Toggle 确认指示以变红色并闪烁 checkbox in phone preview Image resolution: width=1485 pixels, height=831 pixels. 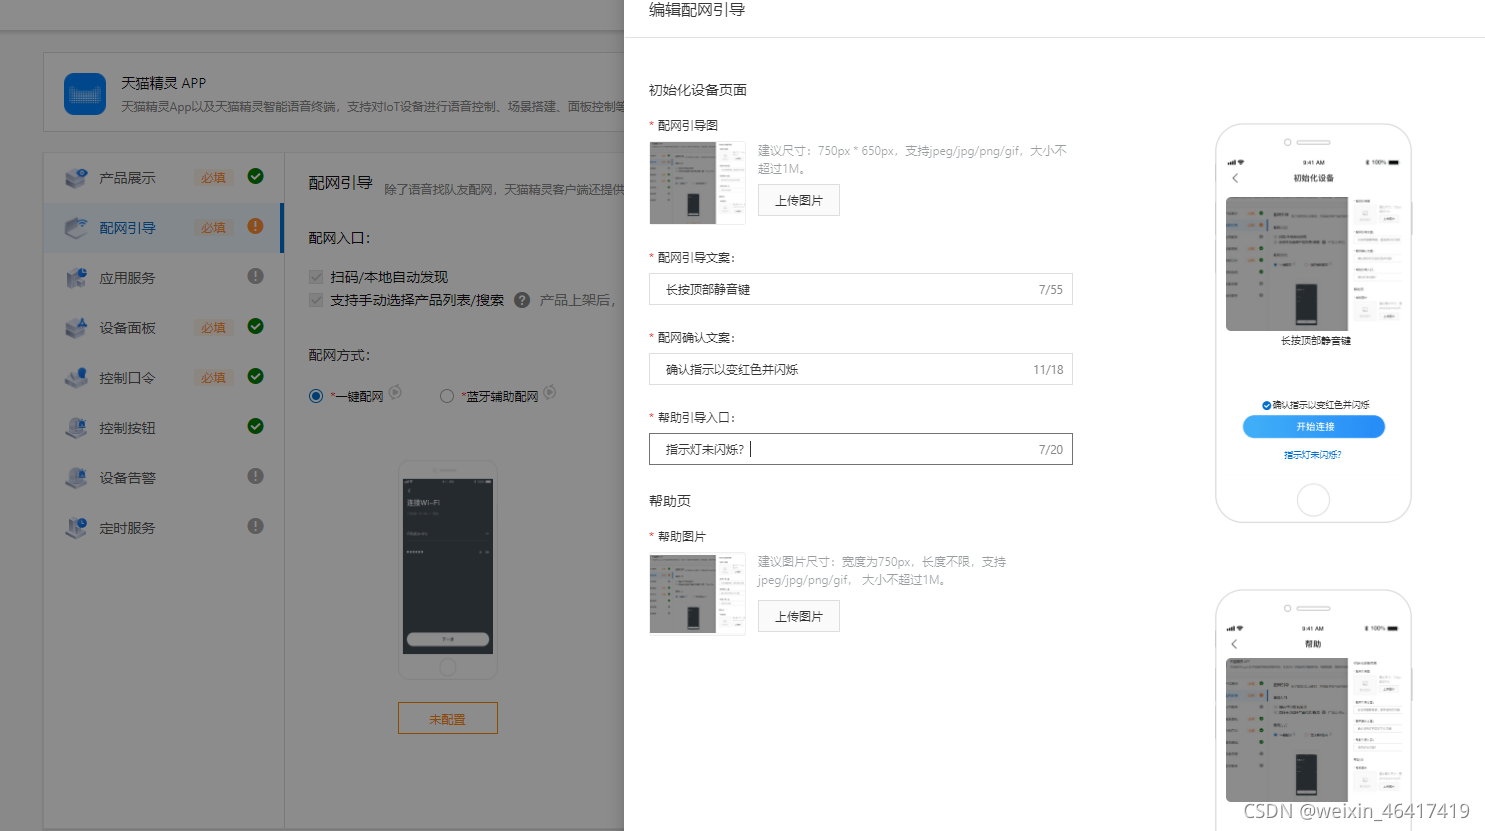[x=1267, y=405]
